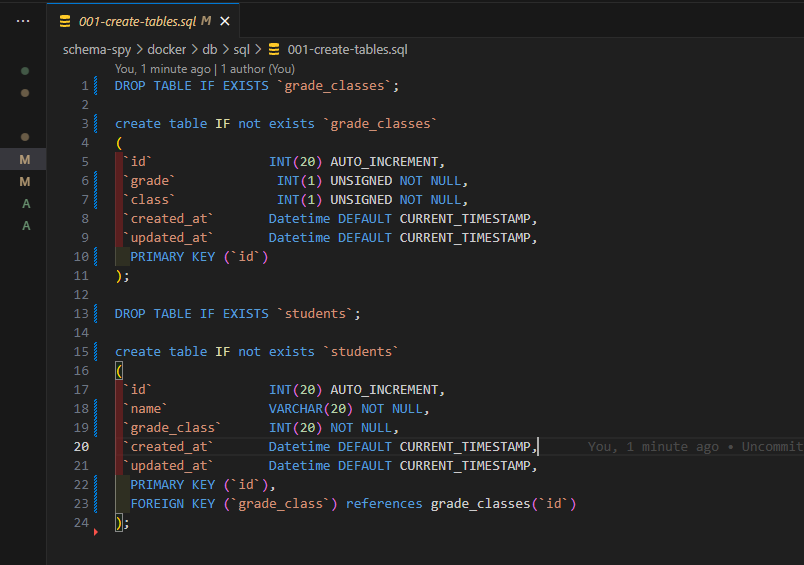This screenshot has height=565, width=804.
Task: Click '`students`' on line 15
Action: [361, 351]
